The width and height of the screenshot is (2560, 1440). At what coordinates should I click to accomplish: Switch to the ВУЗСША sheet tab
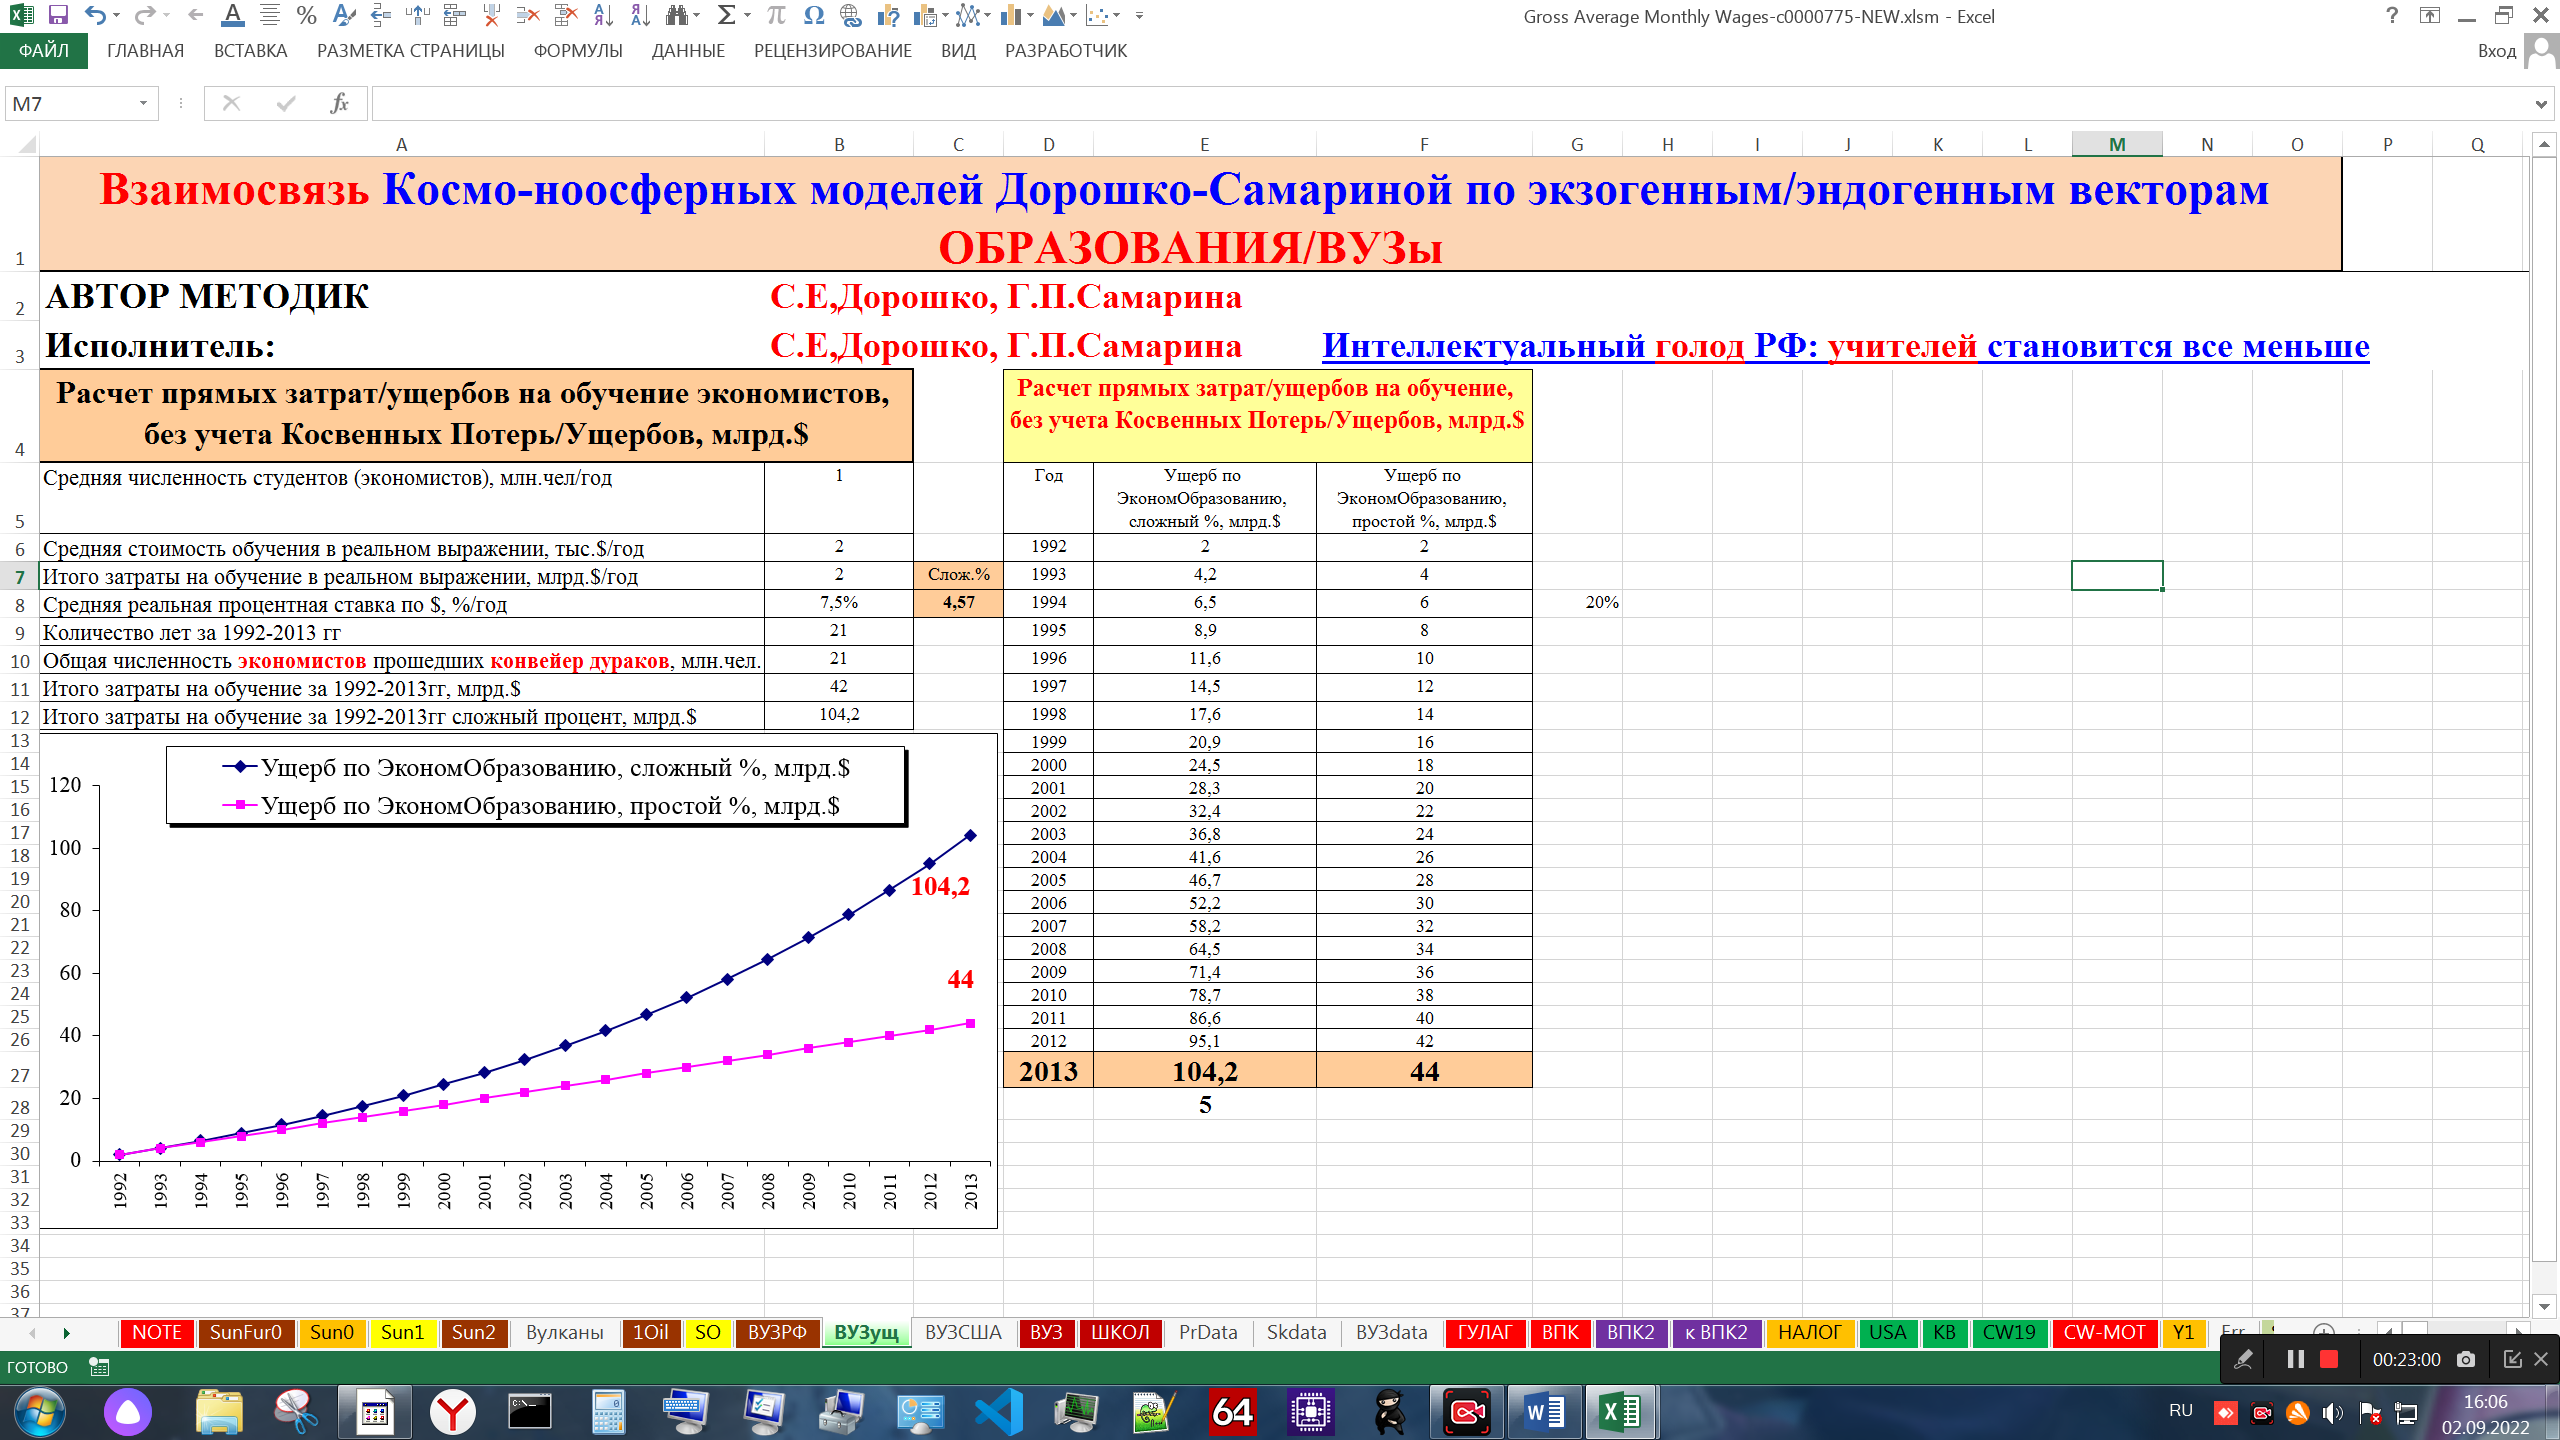point(962,1332)
